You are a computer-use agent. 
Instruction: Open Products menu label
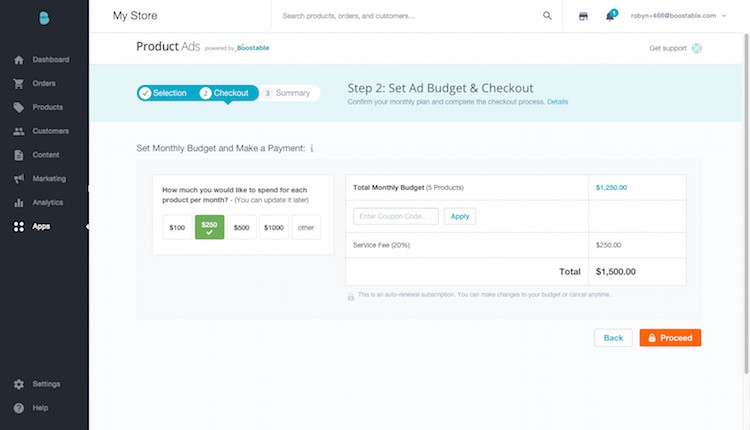pos(48,107)
